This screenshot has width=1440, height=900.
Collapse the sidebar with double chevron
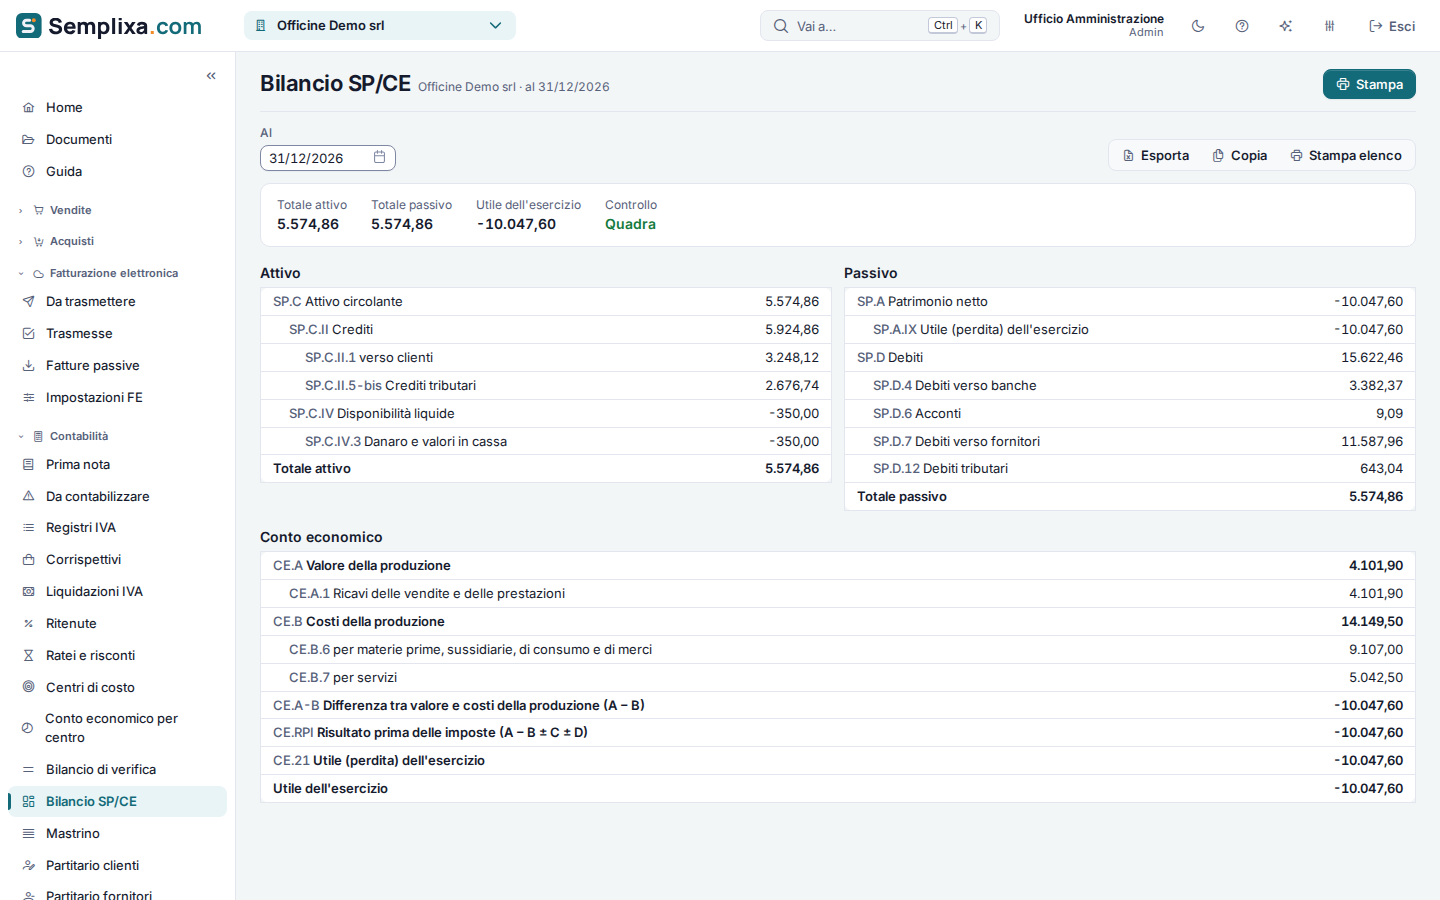(211, 76)
